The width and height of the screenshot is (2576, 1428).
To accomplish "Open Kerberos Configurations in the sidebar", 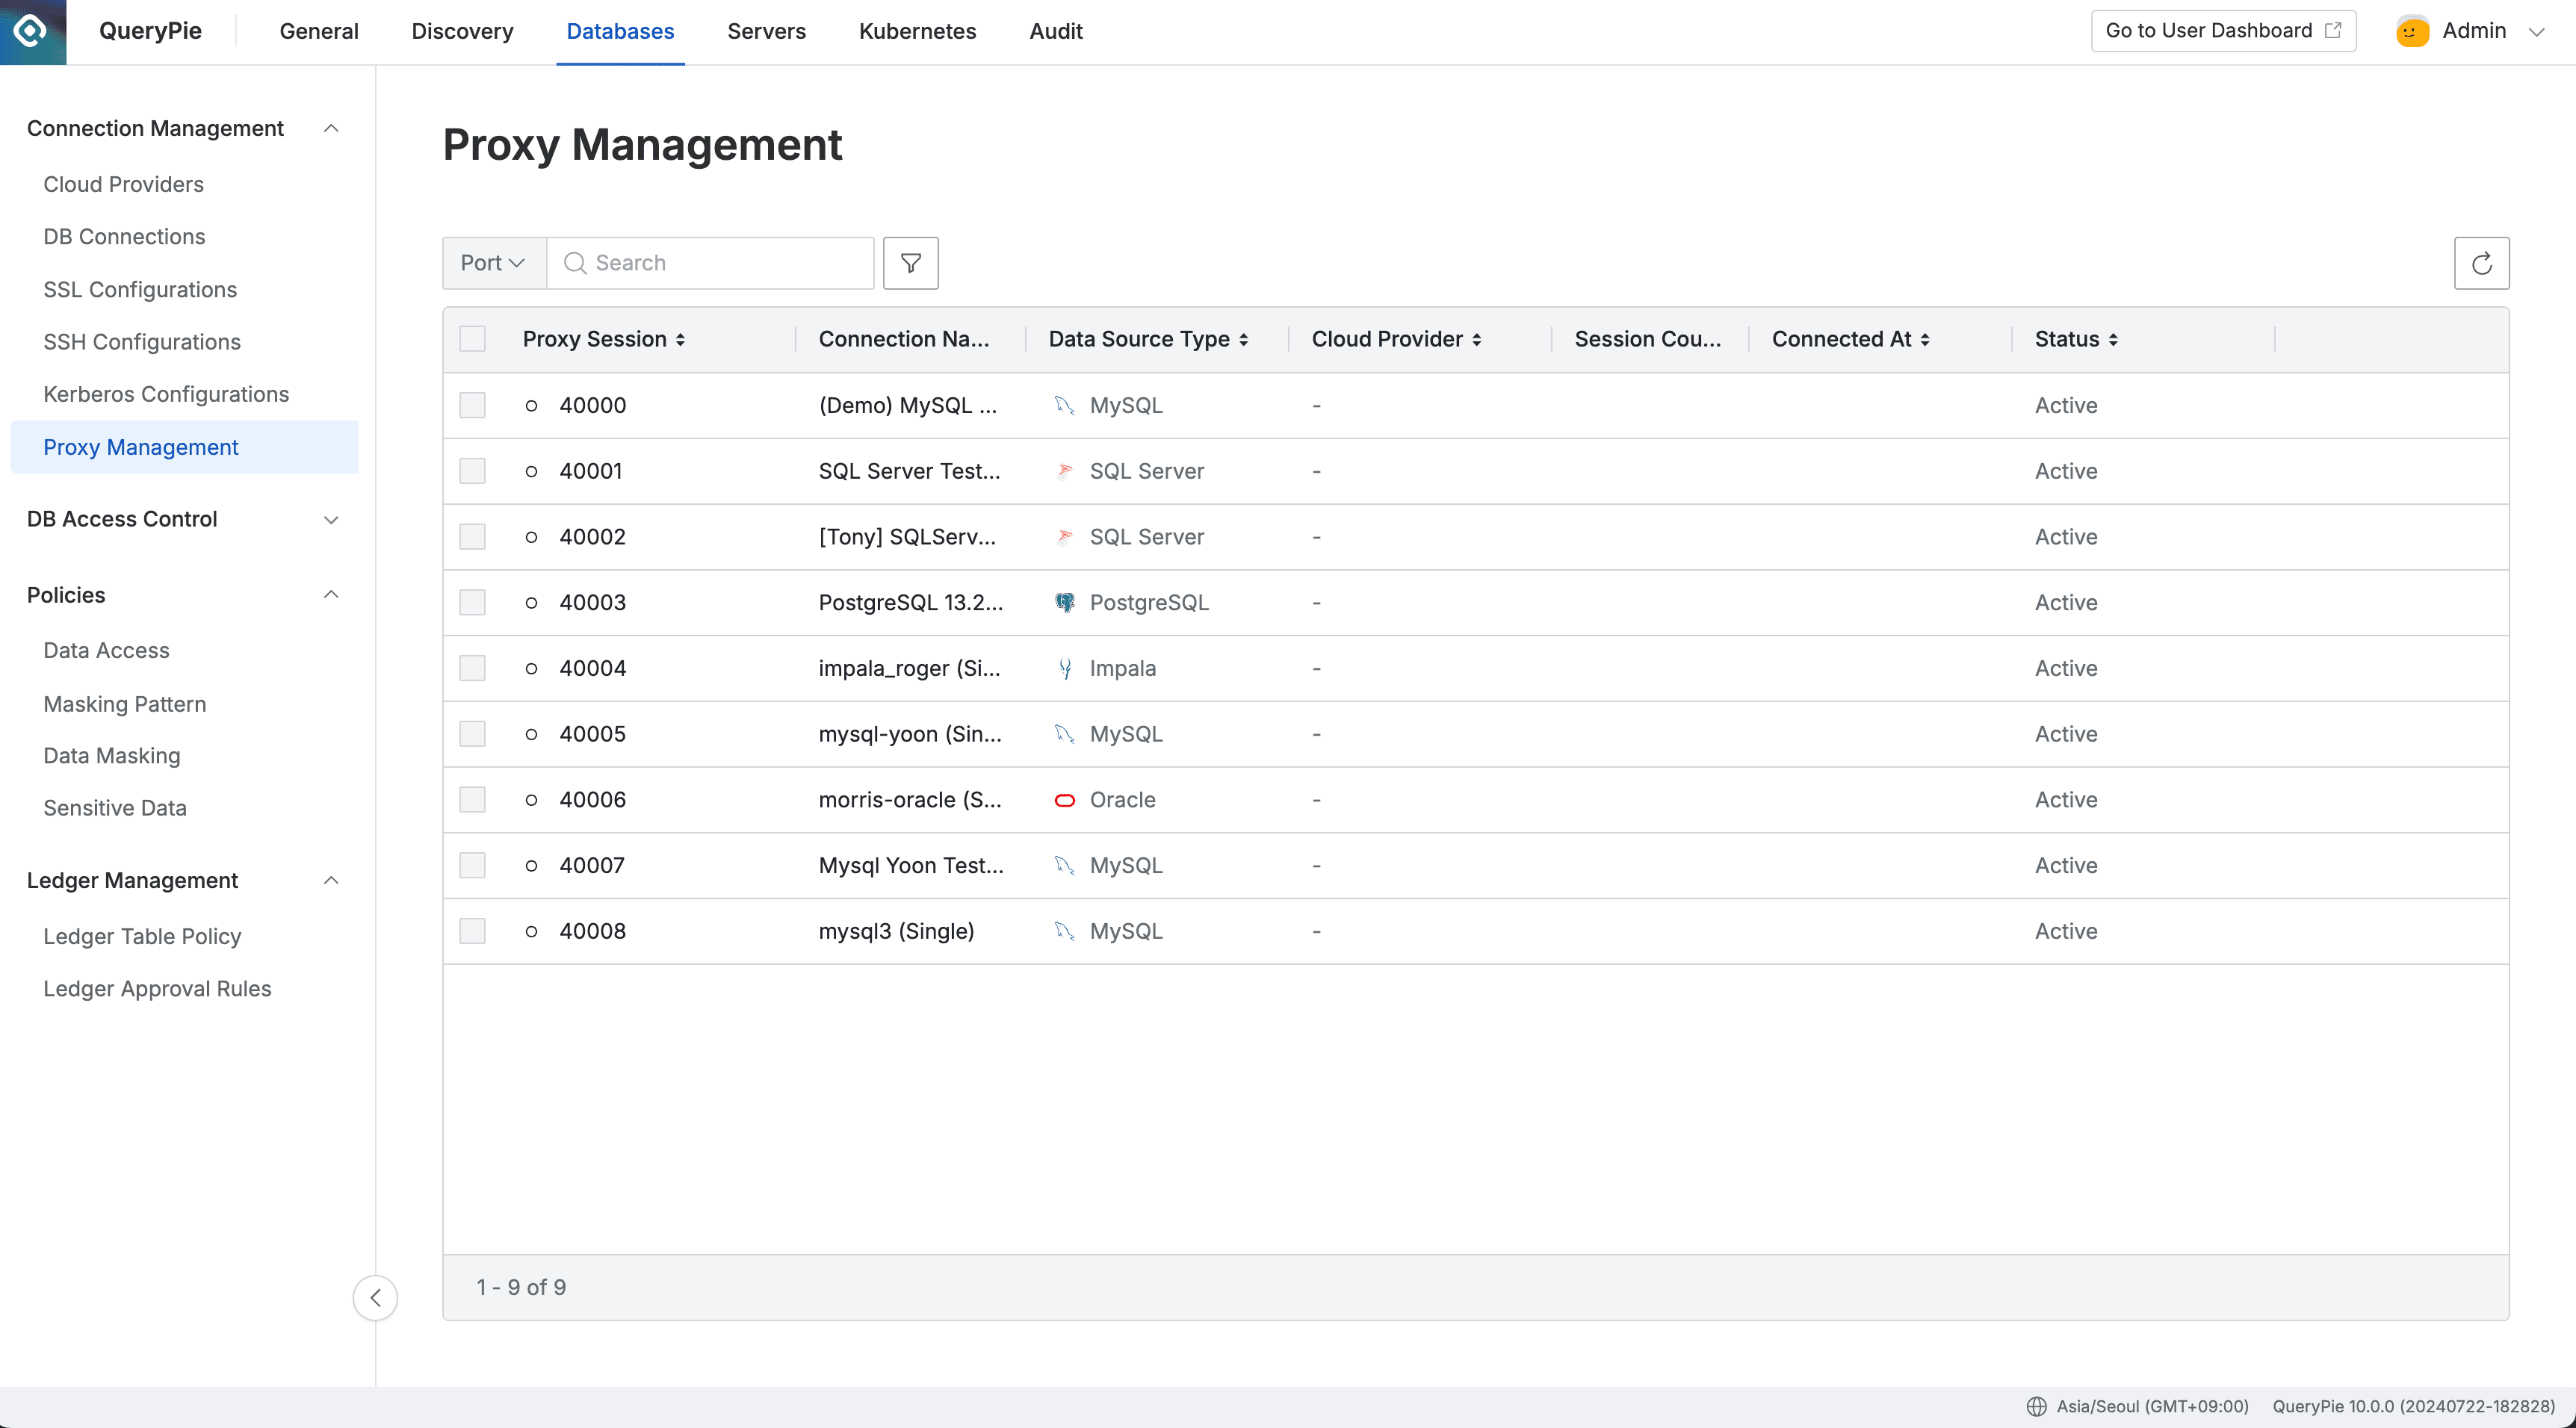I will point(166,394).
